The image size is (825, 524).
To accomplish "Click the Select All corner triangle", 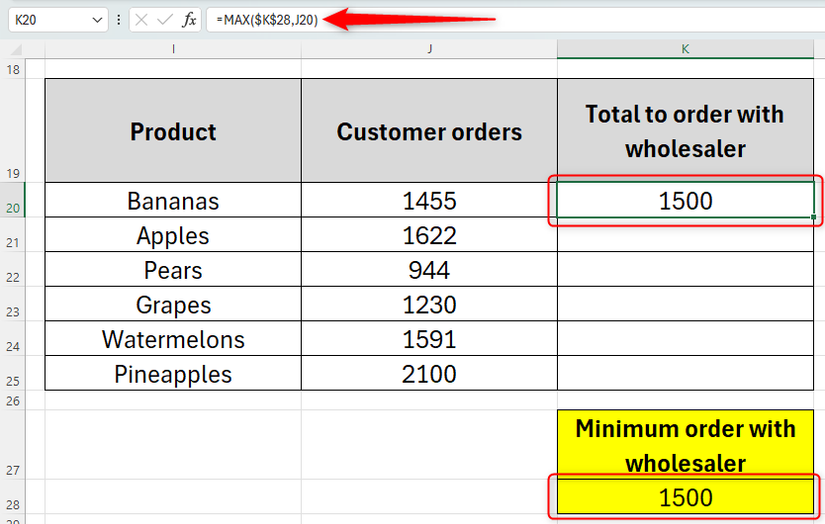I will (16, 50).
